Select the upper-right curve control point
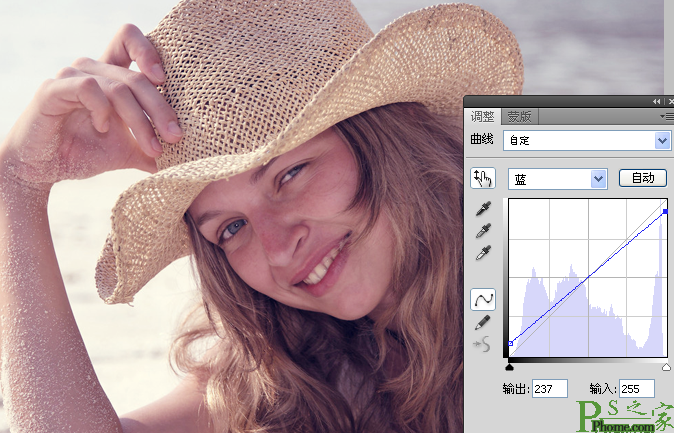Viewport: 674px width, 433px height. [x=666, y=211]
